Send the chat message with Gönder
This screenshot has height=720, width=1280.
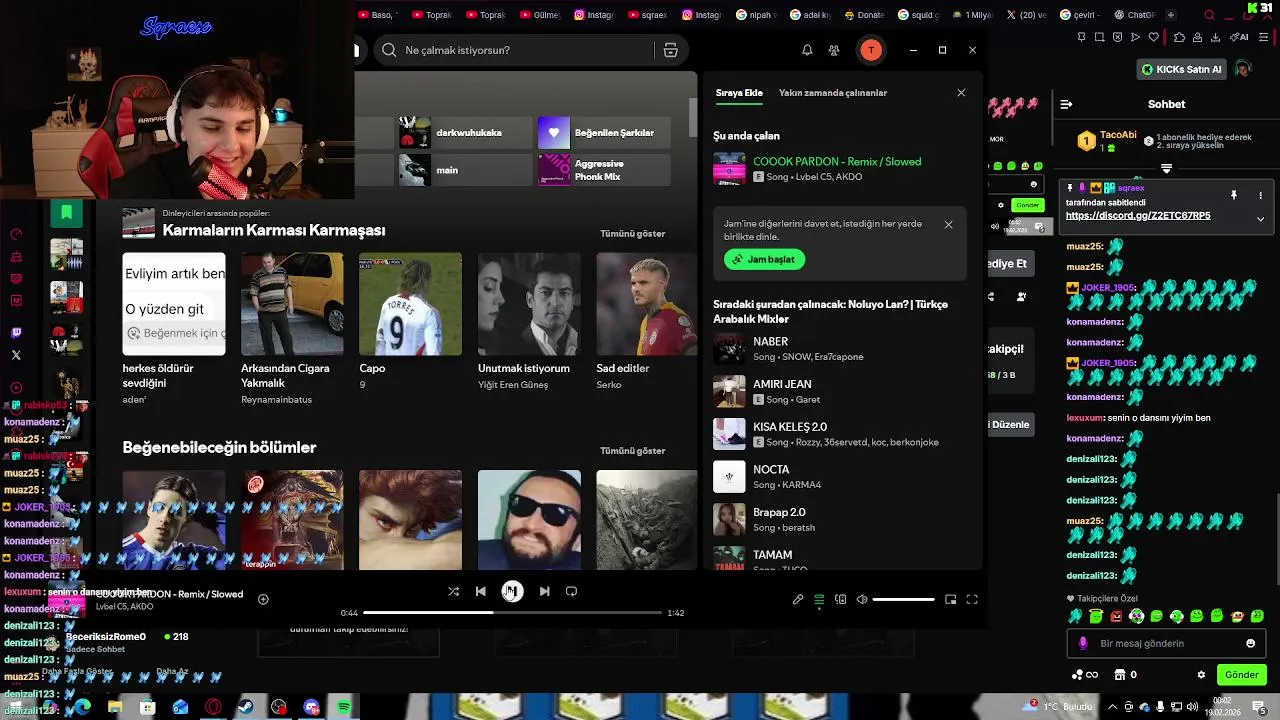click(1242, 675)
